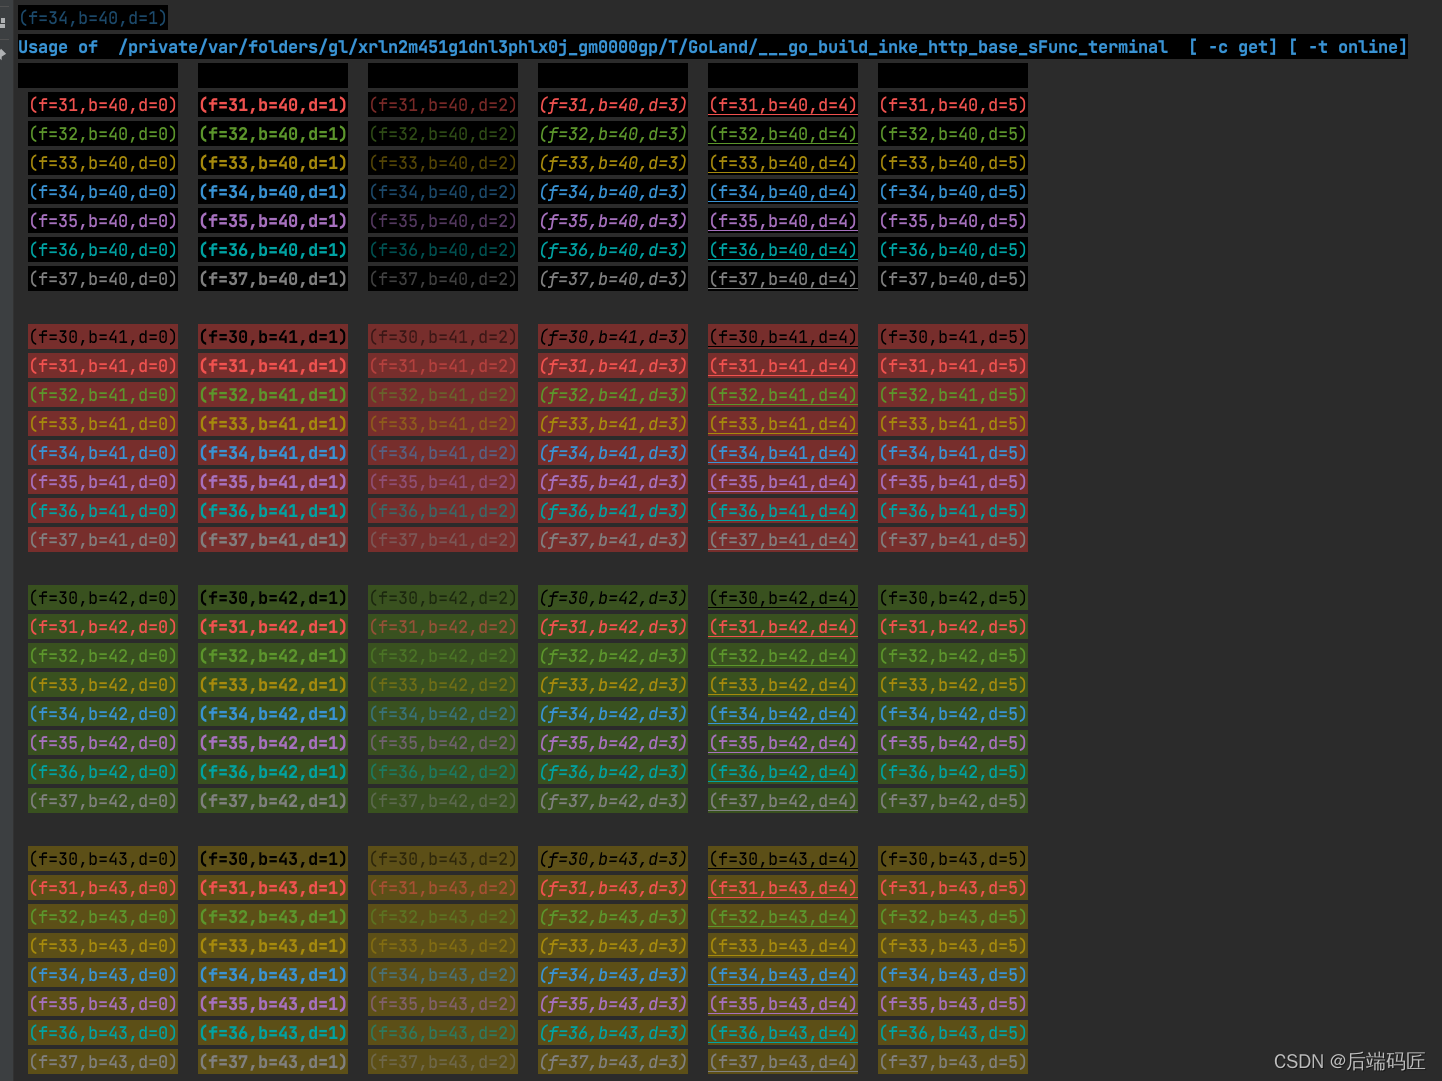1442x1081 pixels.
Task: Select '(f=37,b=41,d=3)' italic entry
Action: [613, 540]
